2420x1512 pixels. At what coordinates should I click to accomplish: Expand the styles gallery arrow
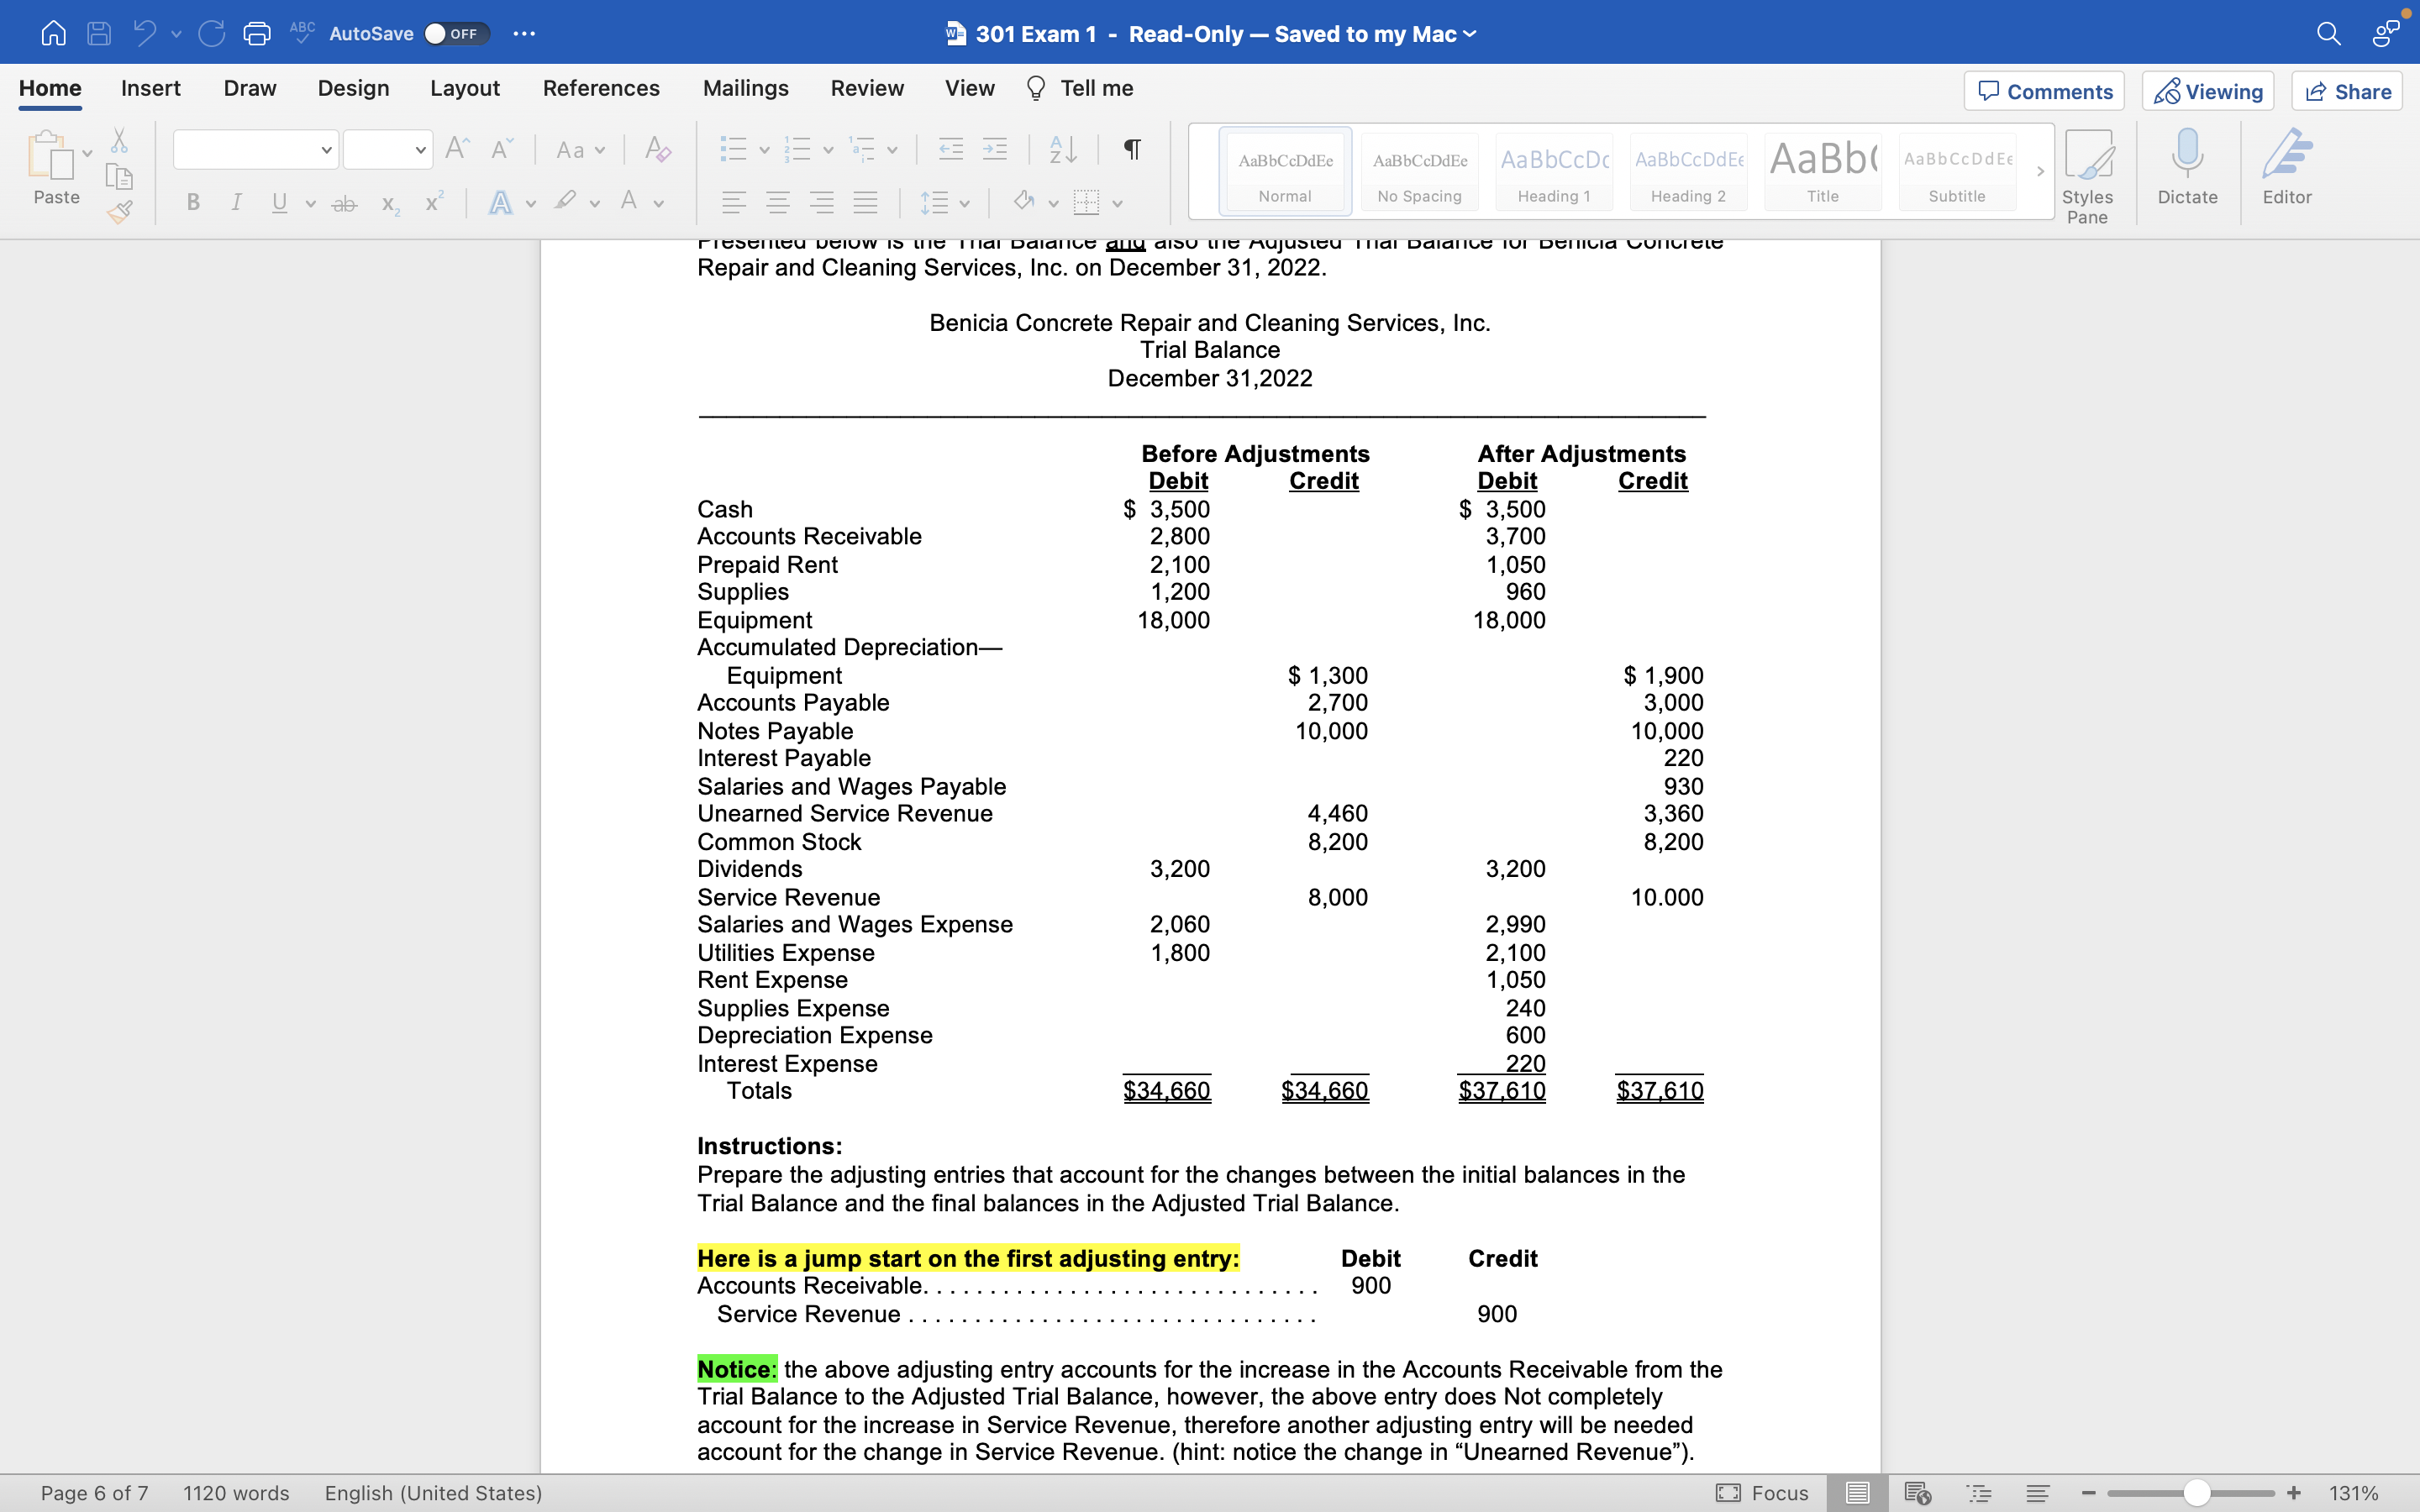2040,172
